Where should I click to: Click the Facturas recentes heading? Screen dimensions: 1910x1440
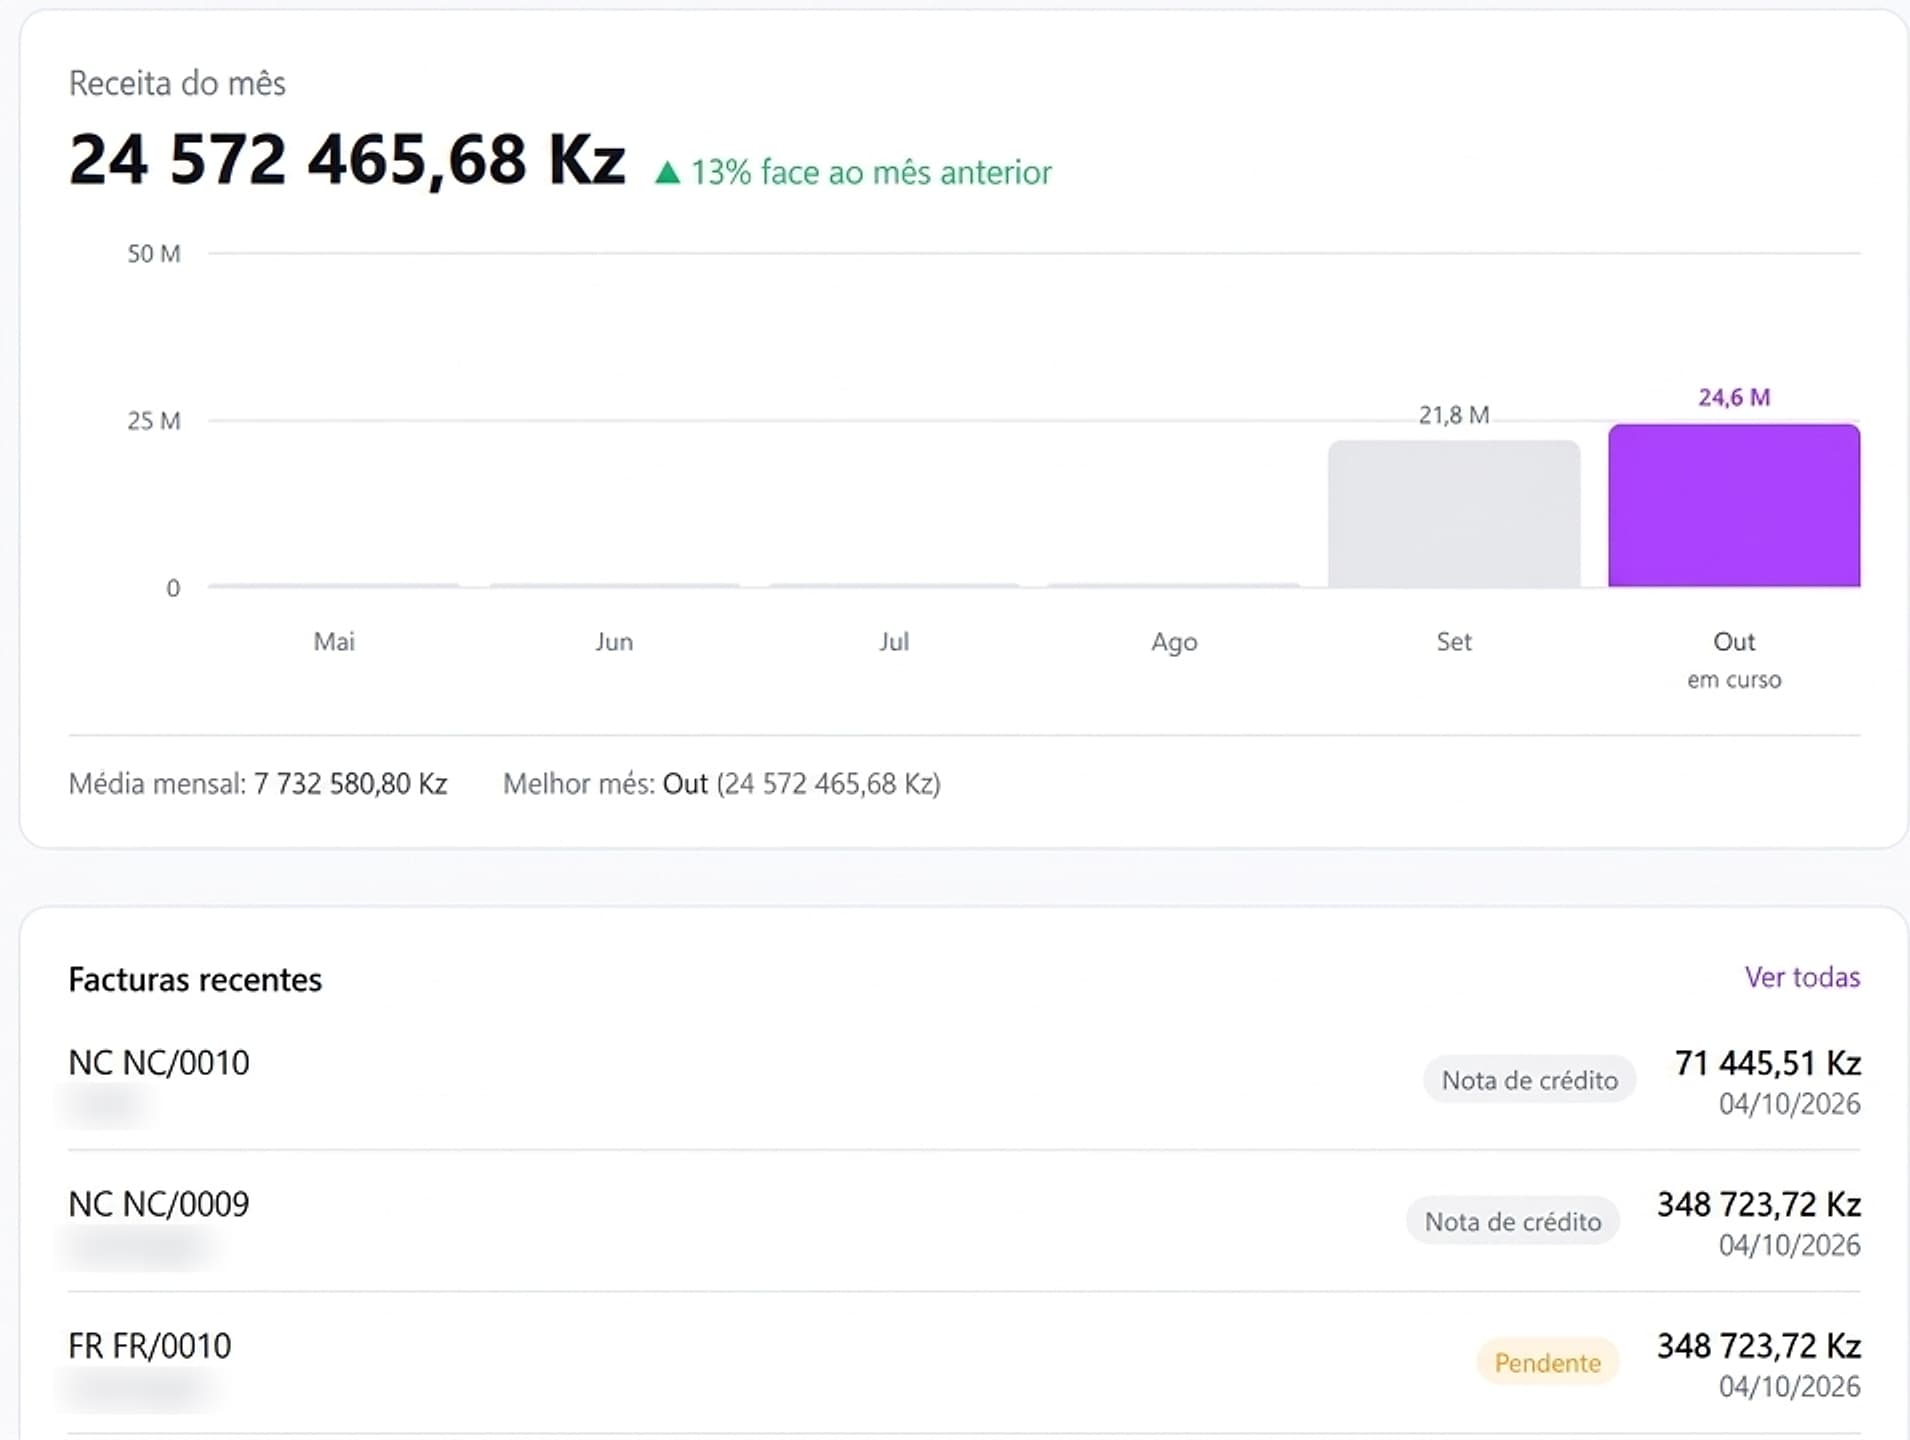(x=195, y=979)
